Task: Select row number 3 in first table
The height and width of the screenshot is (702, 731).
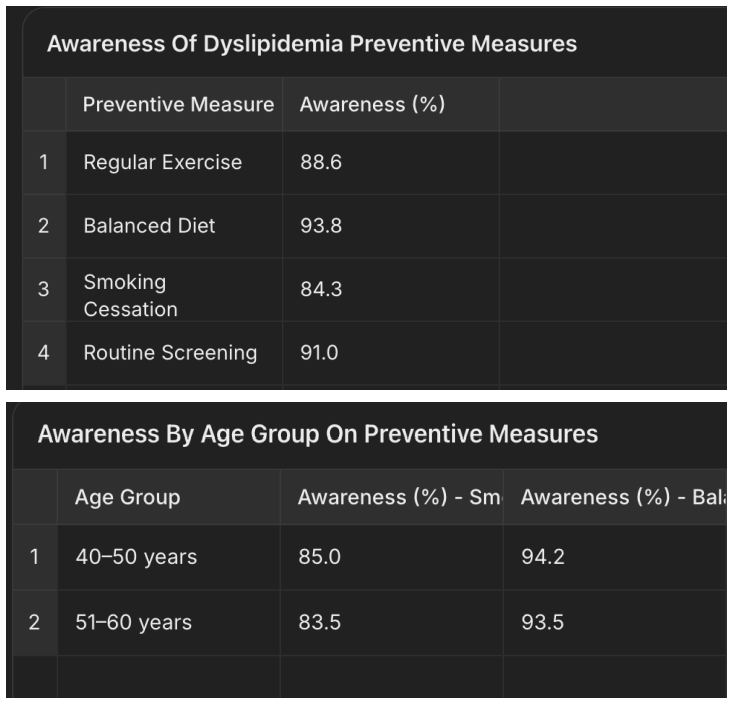Action: 43,290
